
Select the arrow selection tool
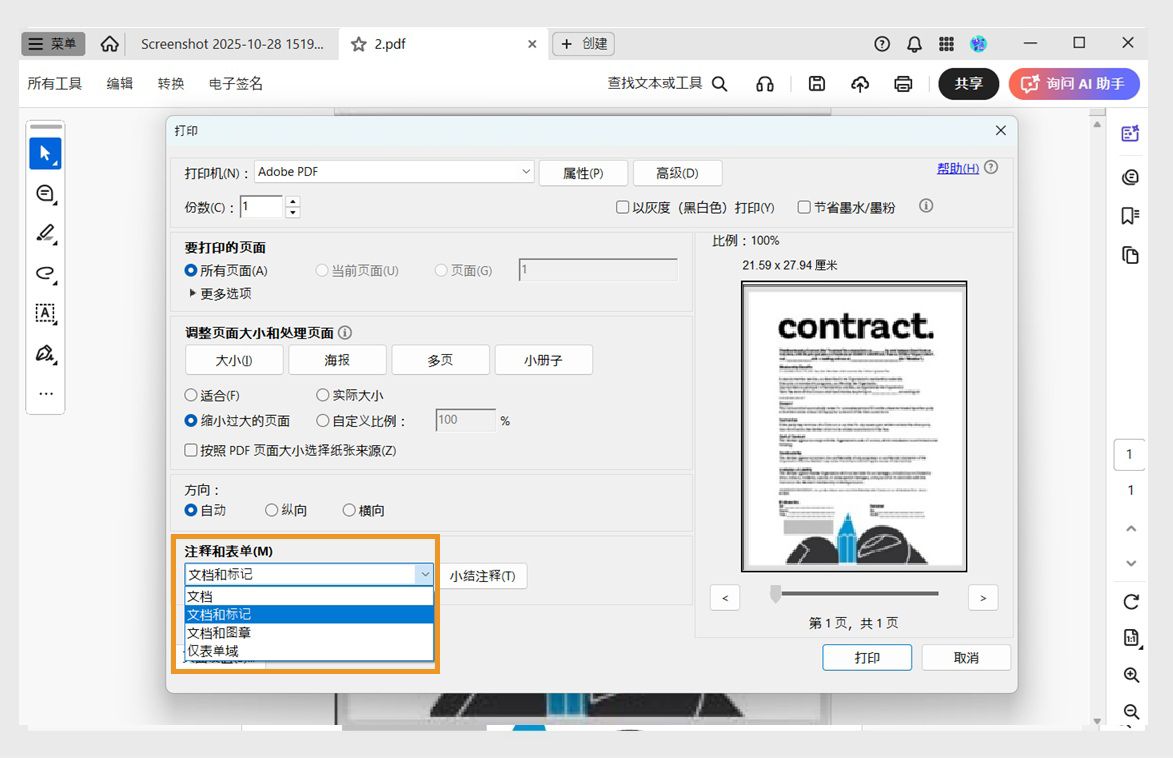[44, 153]
